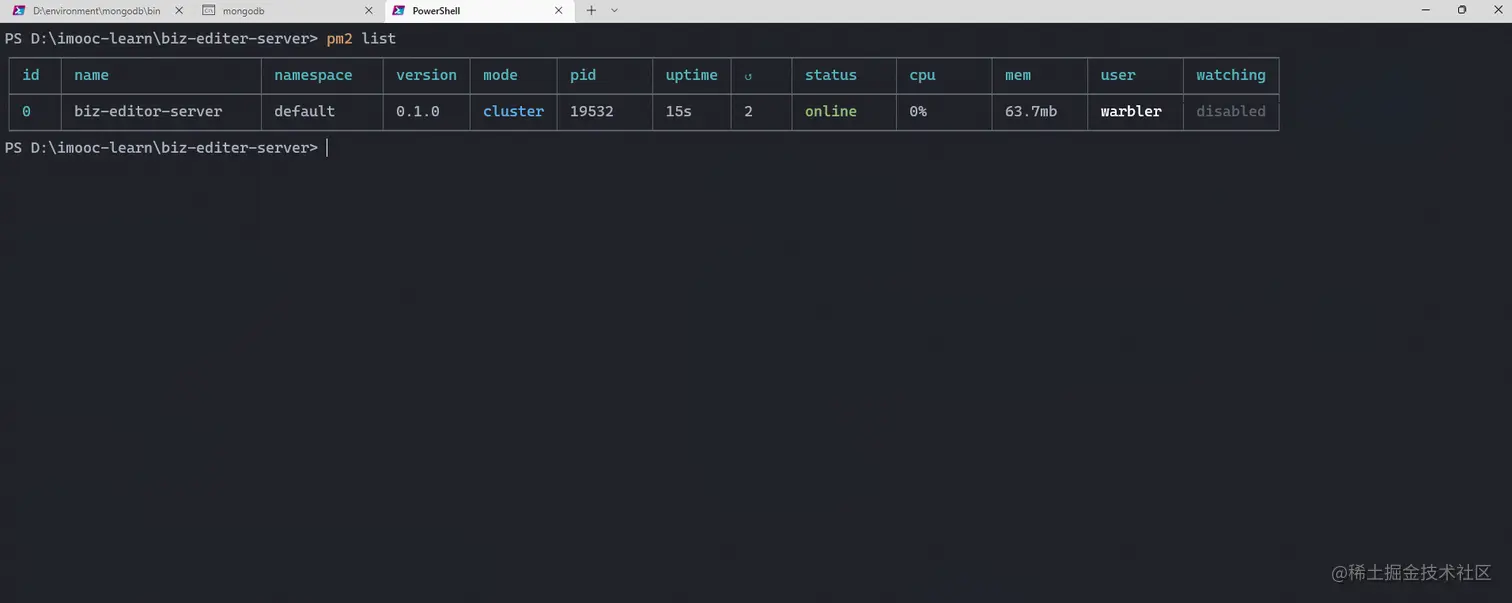Open a new terminal tab
Screen dimensions: 1512x603
pyautogui.click(x=591, y=10)
